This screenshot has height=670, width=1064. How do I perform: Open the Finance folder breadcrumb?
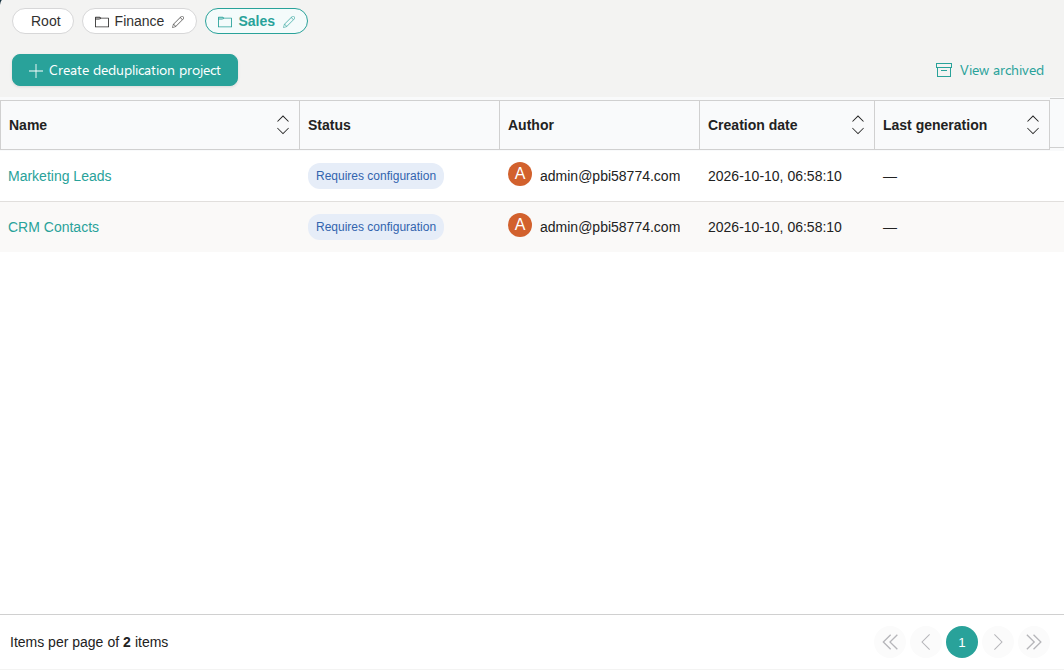(139, 21)
